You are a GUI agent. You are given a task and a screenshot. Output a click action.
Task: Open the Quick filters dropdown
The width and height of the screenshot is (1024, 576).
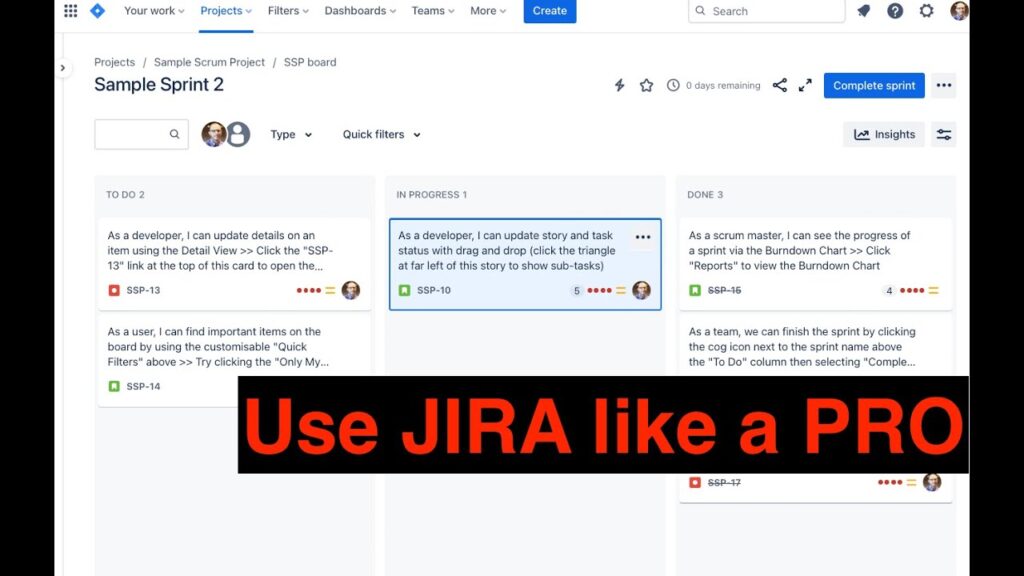point(381,135)
